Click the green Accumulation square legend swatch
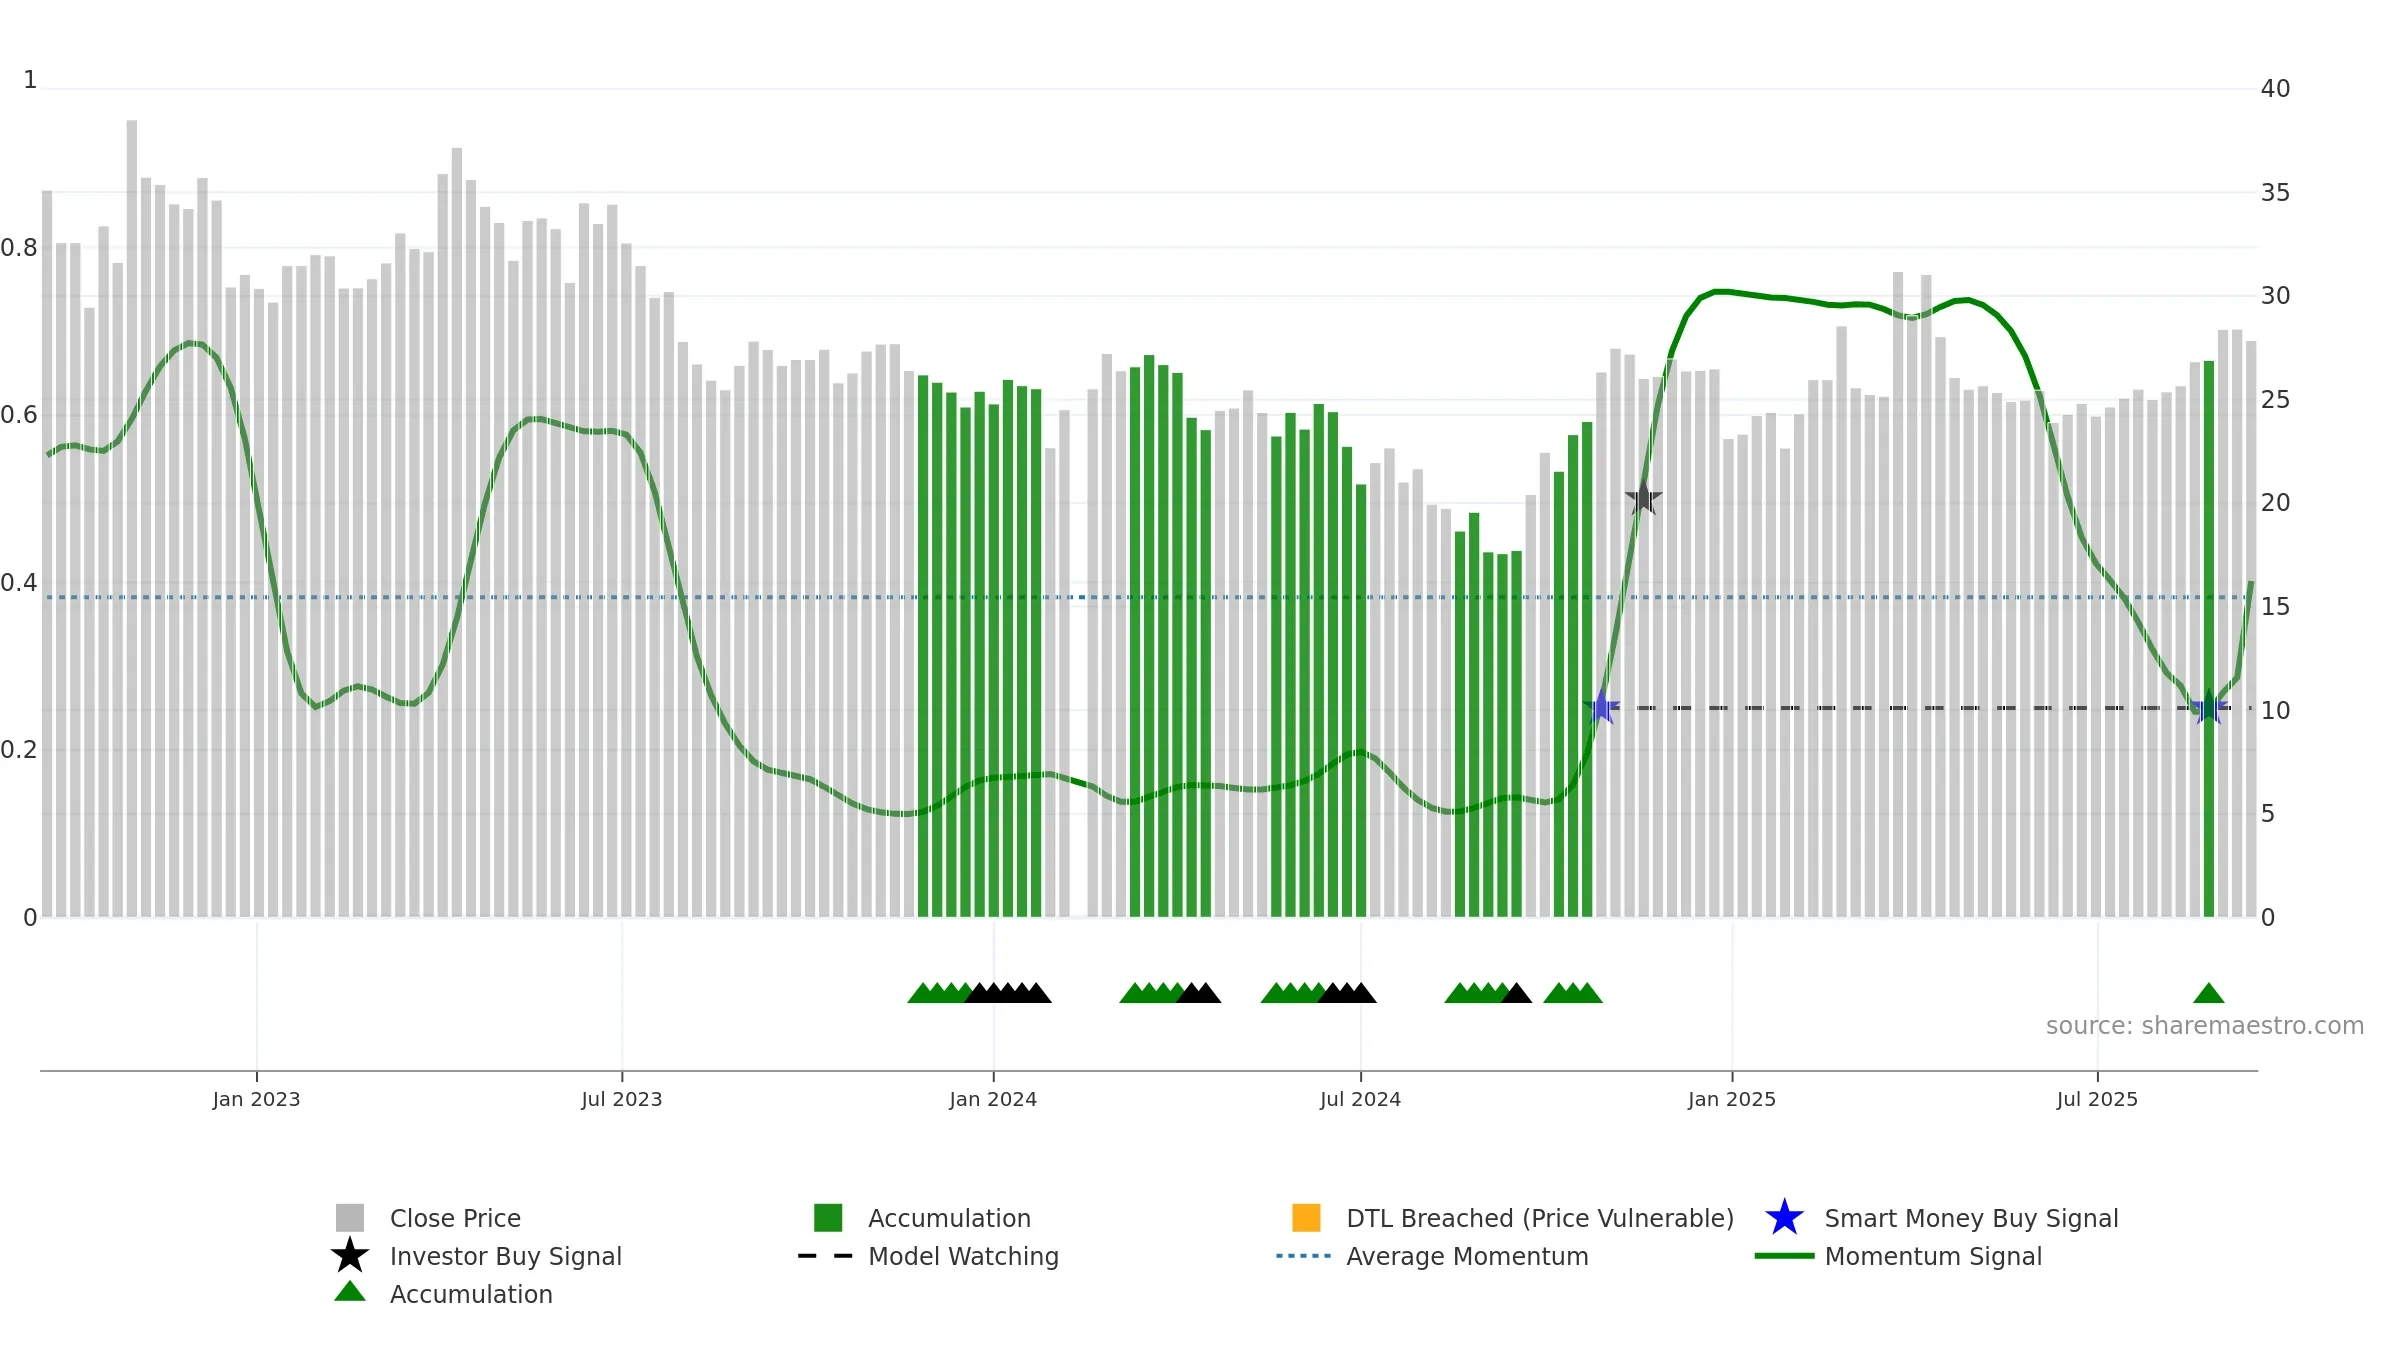 click(x=828, y=1218)
